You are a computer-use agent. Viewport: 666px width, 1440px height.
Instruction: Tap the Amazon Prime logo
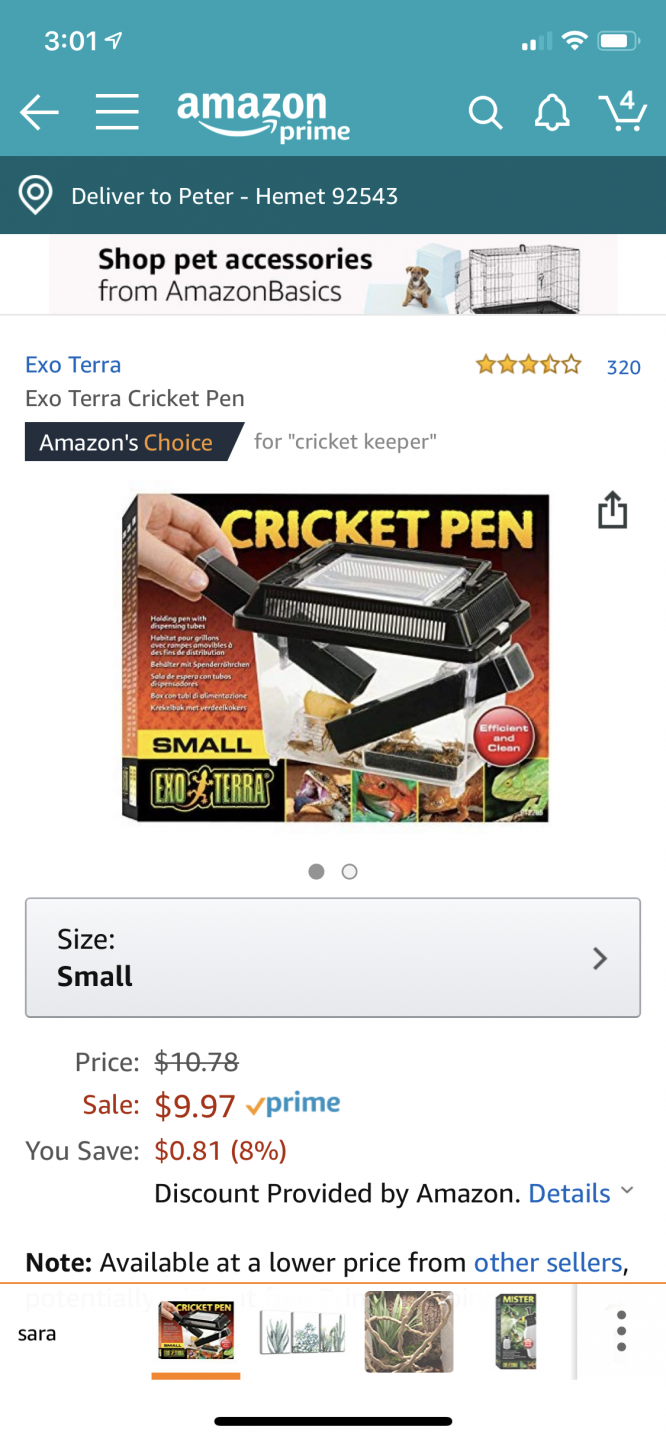click(264, 116)
